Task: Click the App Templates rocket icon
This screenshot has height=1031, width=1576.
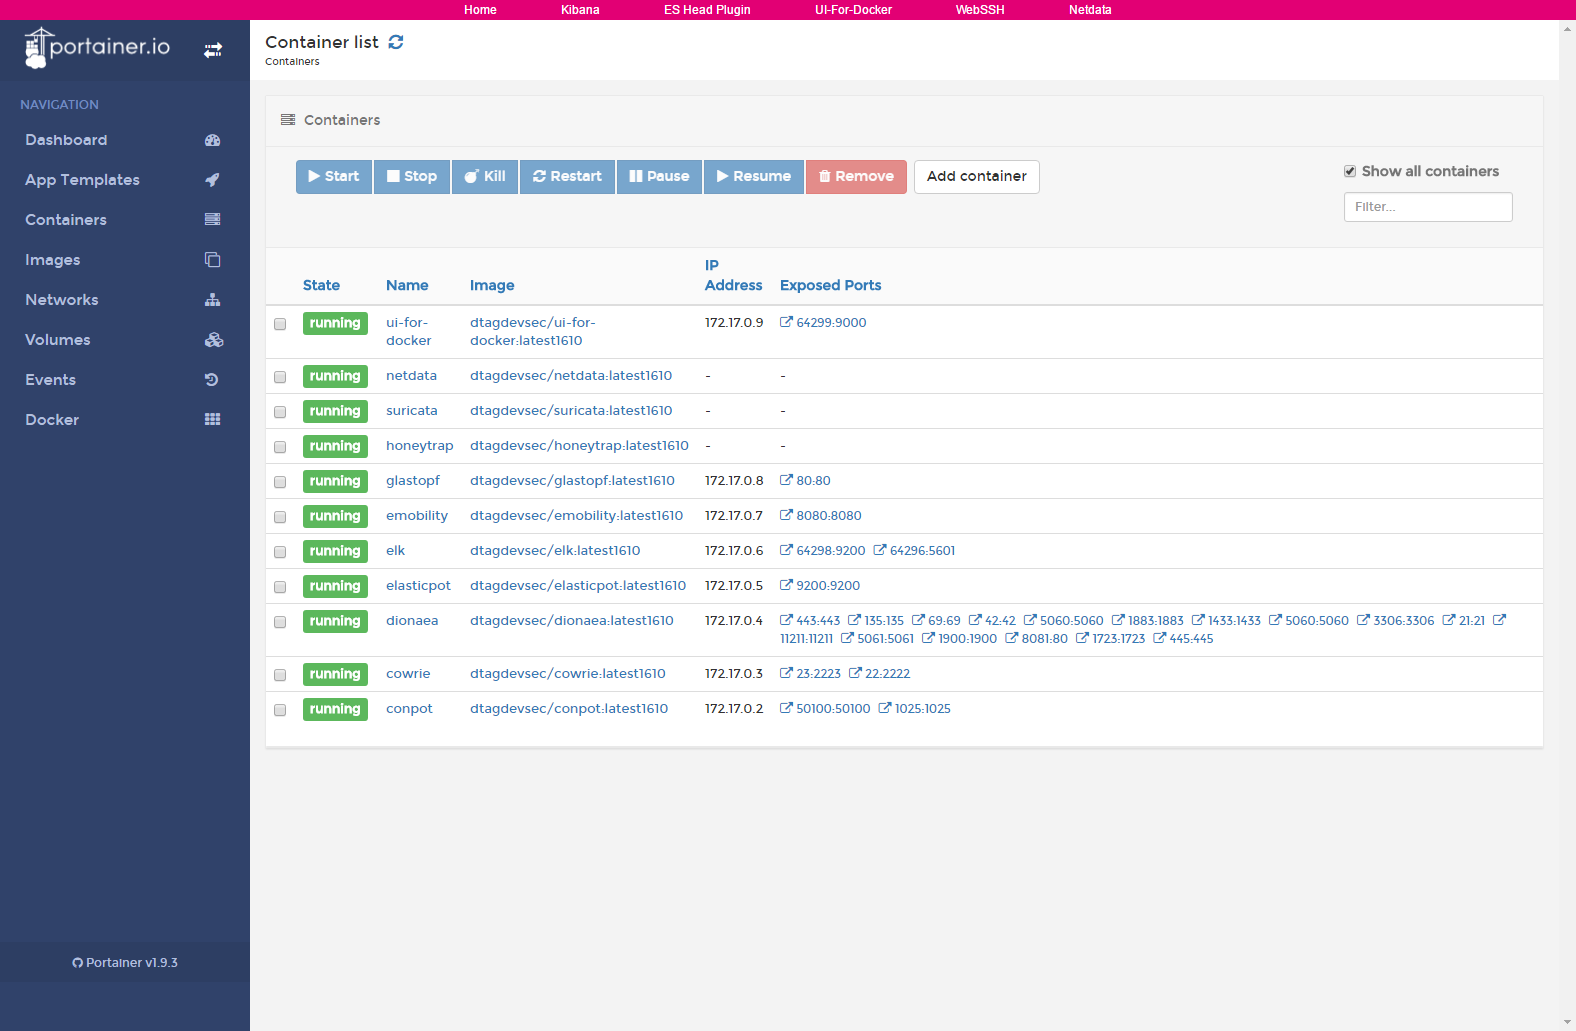Action: tap(213, 180)
